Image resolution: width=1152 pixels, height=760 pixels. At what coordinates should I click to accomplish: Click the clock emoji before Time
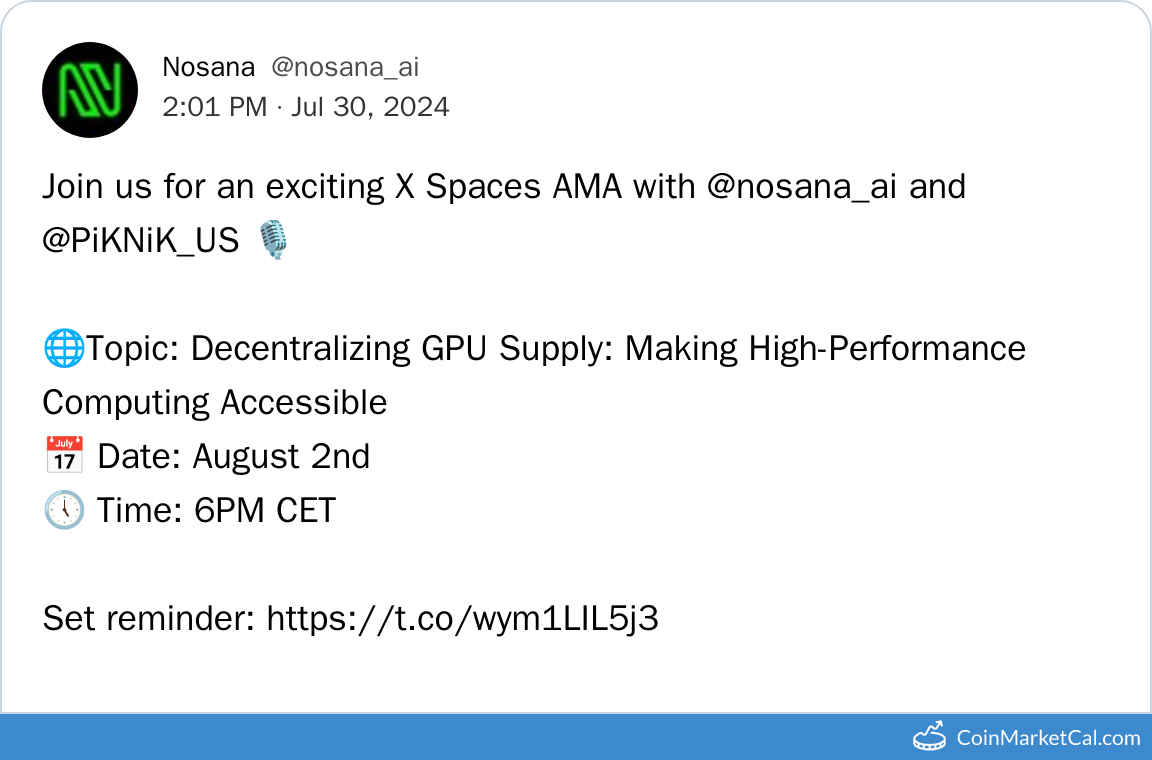click(64, 510)
